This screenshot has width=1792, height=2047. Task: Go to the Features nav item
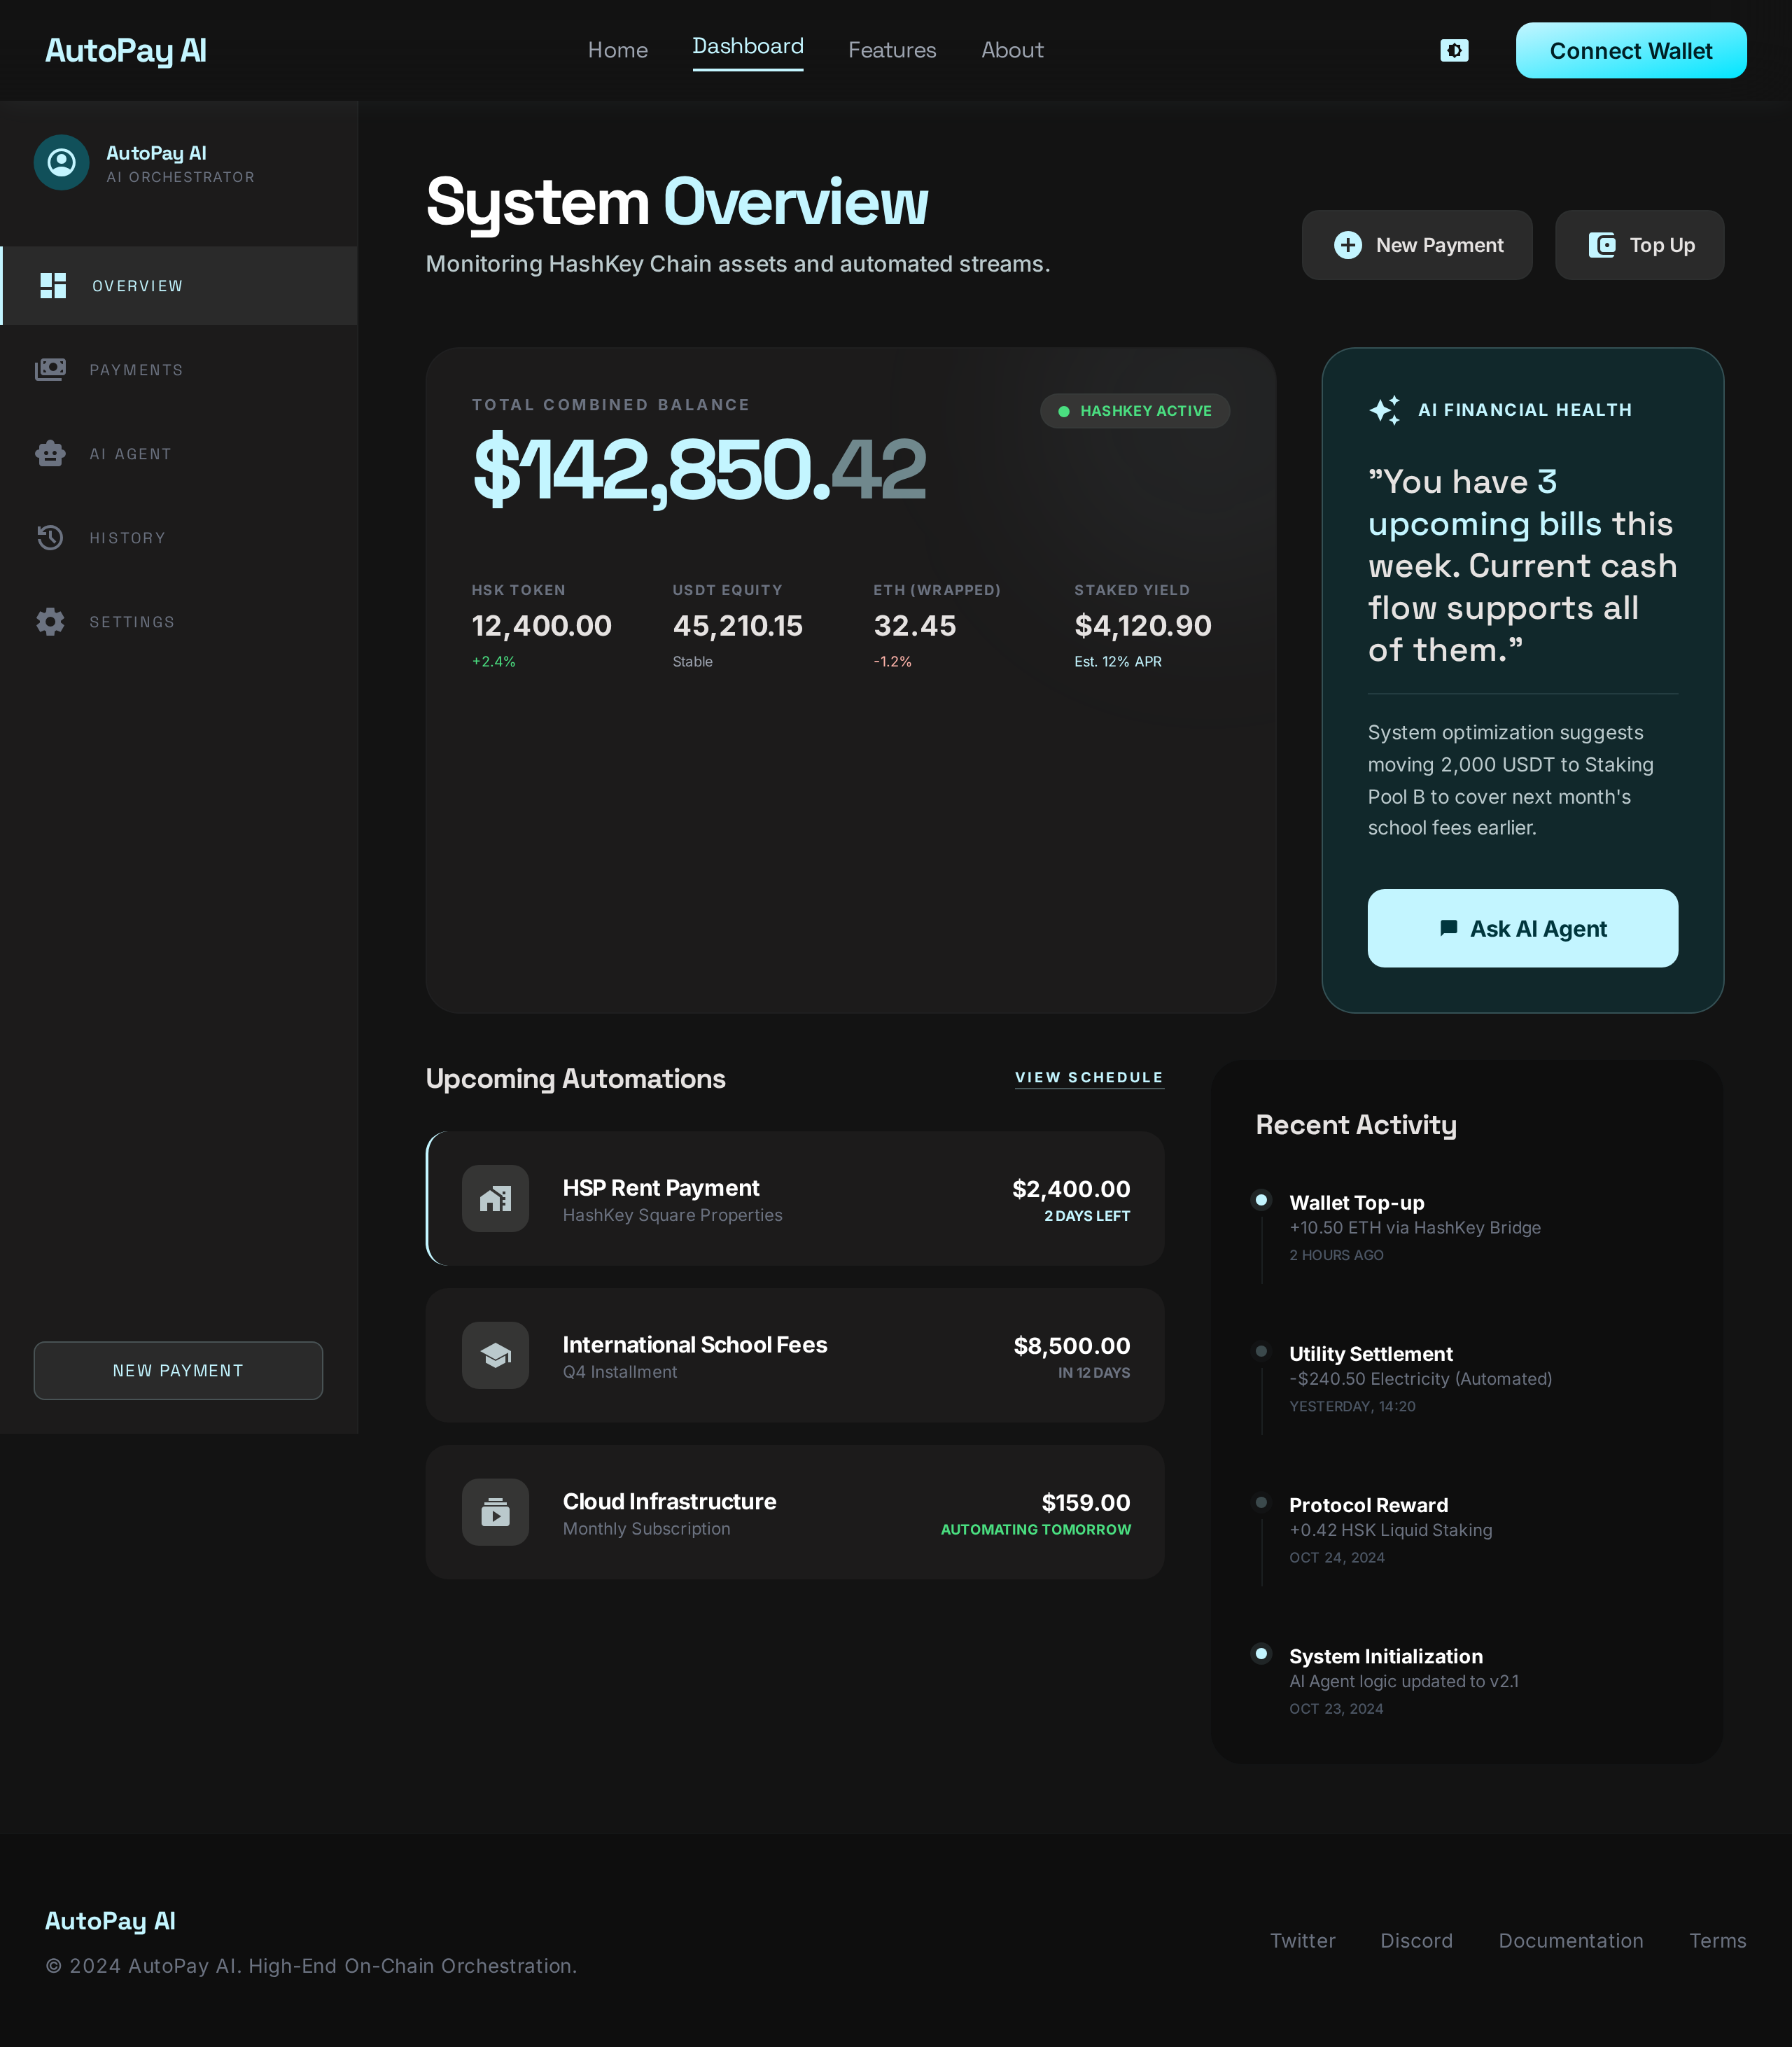[x=892, y=50]
